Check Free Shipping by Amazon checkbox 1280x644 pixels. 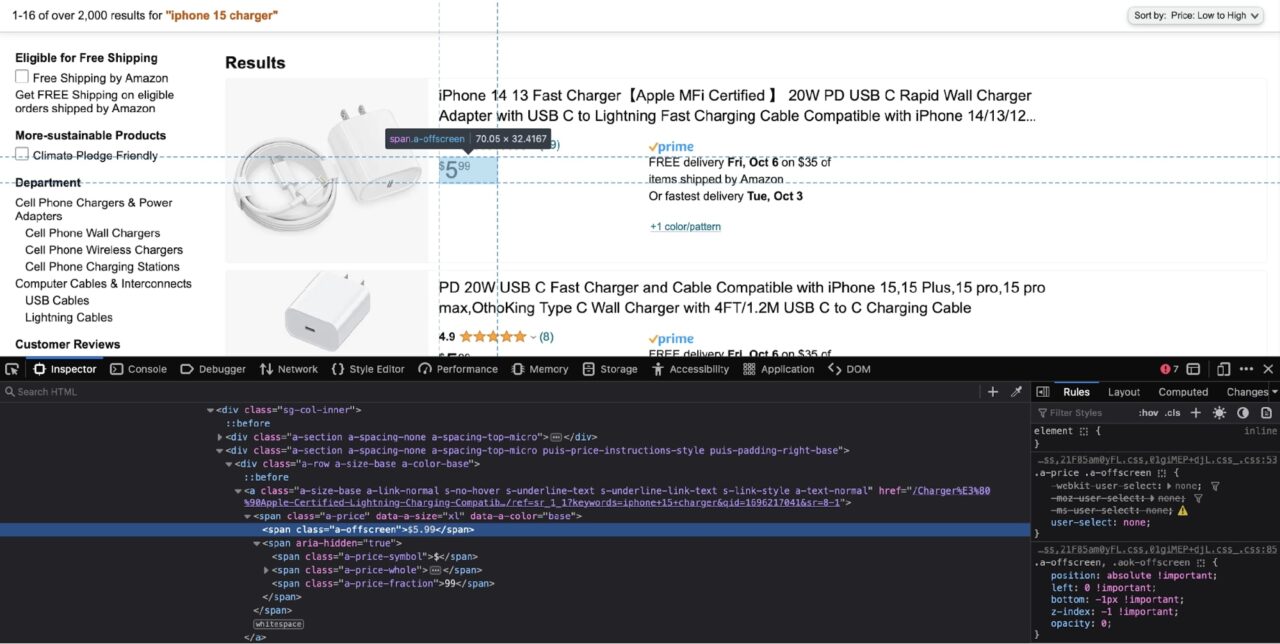[x=22, y=77]
